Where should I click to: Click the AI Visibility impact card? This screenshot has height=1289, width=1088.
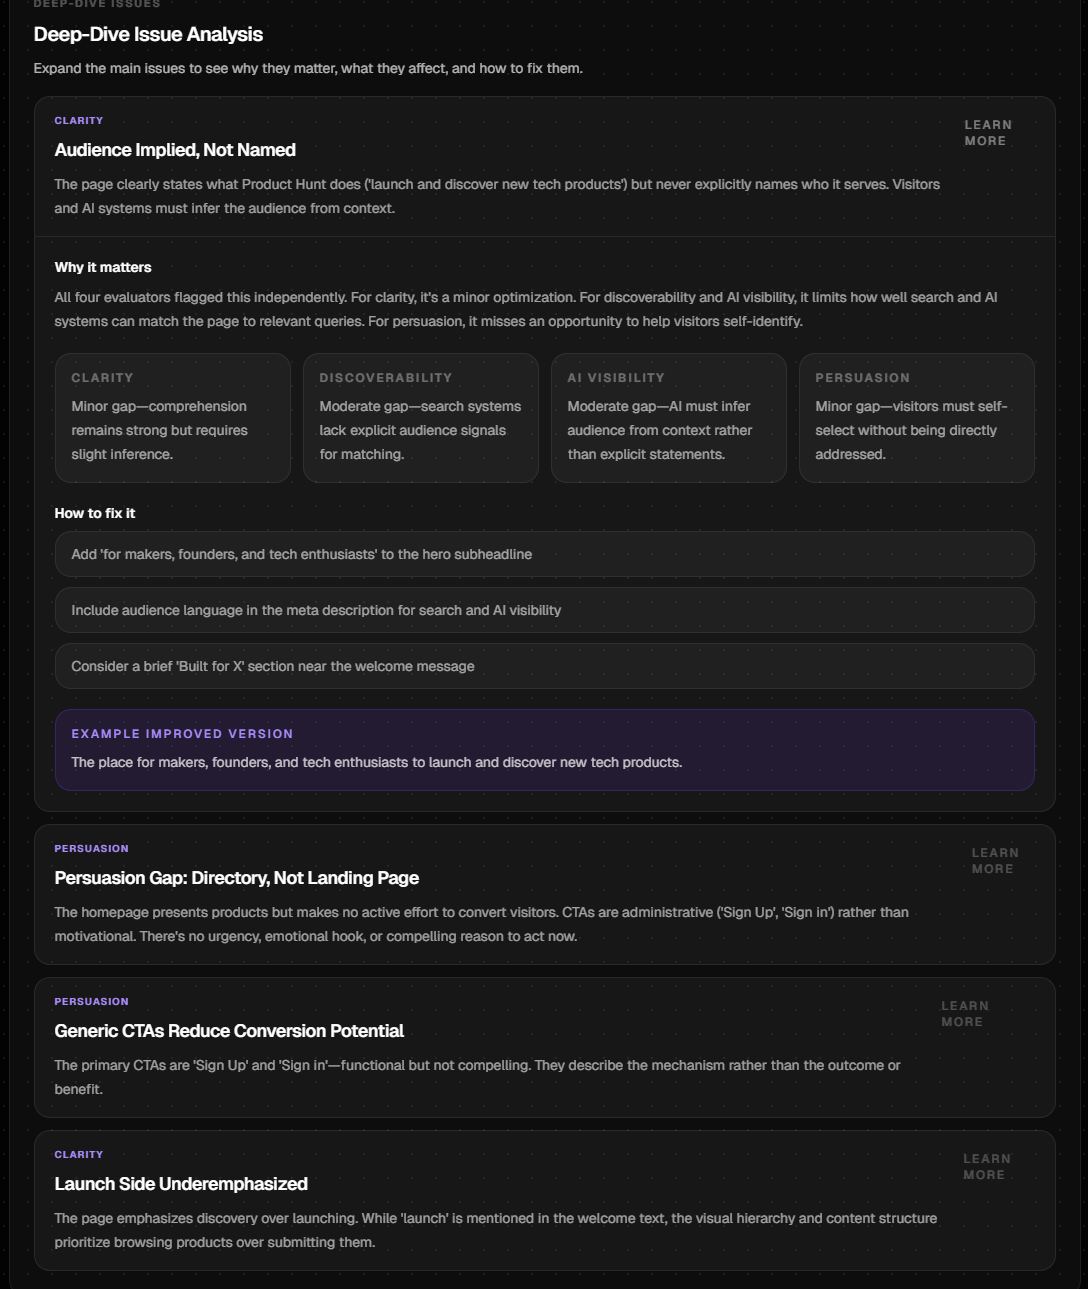(x=668, y=418)
